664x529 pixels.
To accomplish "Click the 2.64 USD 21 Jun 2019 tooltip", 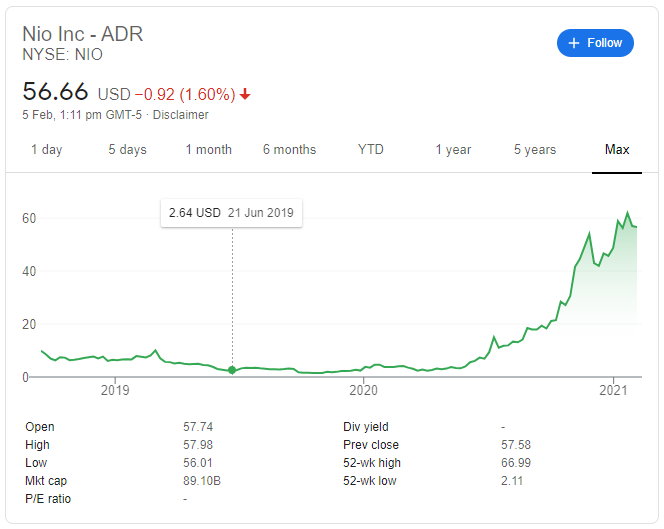I will (231, 213).
